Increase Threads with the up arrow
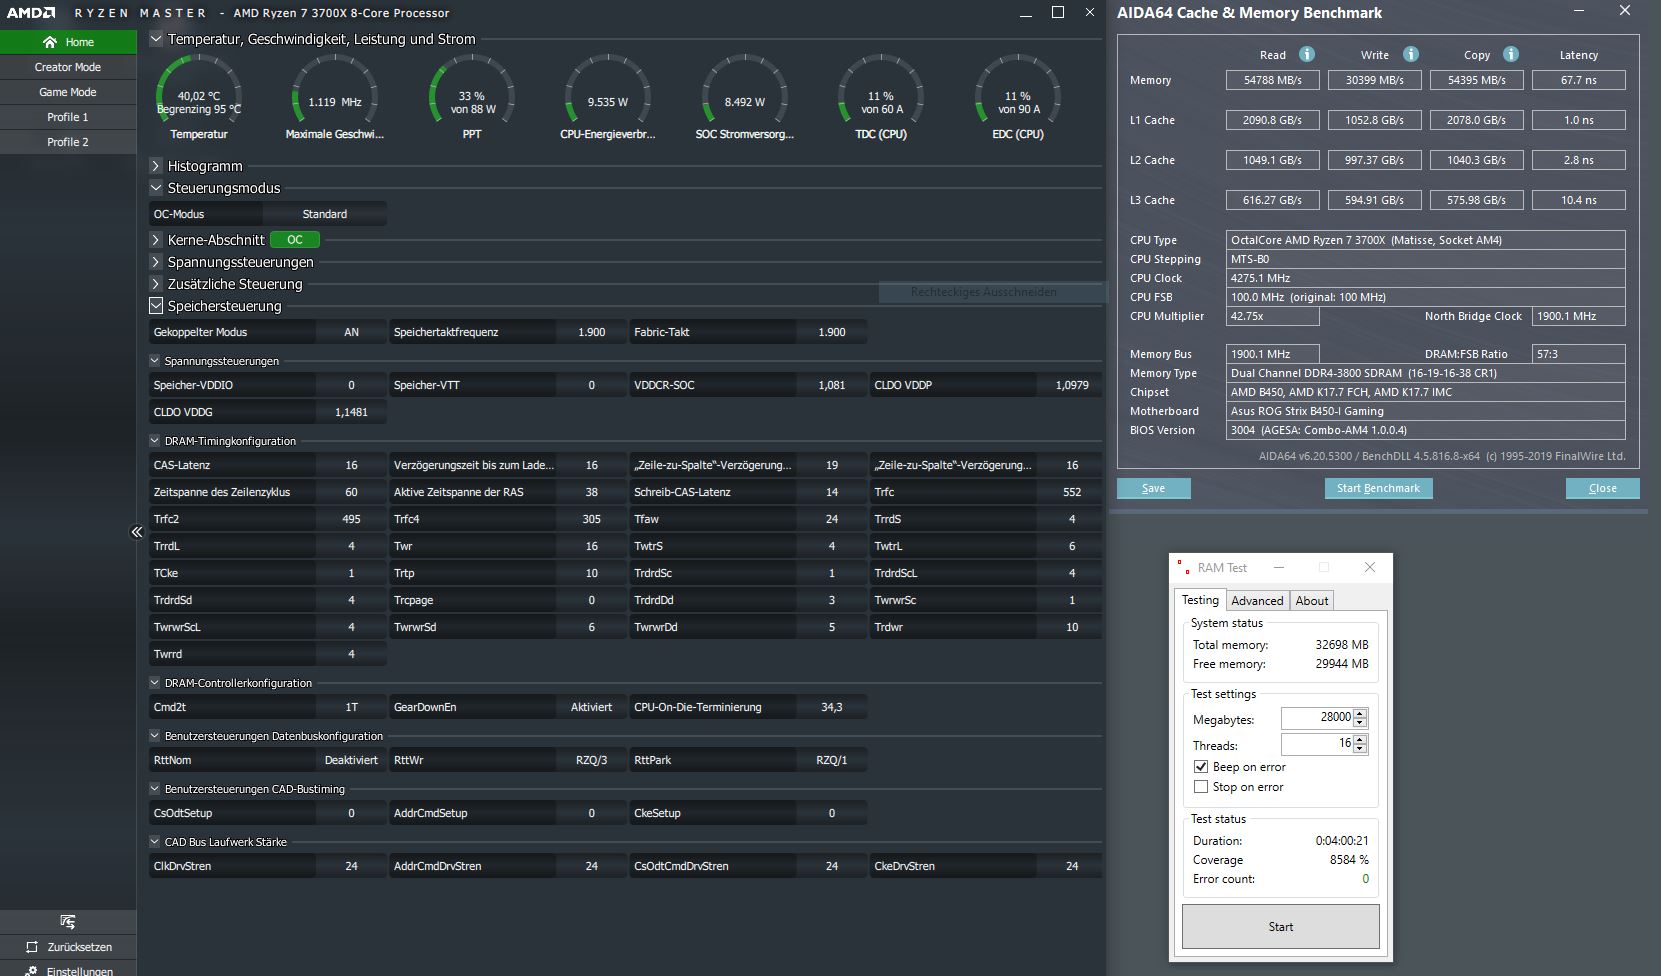Viewport: 1661px width, 976px height. click(1360, 739)
